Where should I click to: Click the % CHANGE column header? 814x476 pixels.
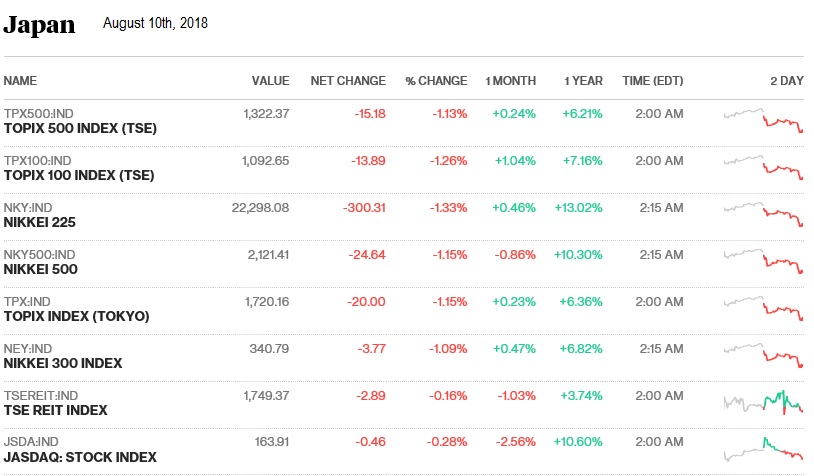pos(436,81)
